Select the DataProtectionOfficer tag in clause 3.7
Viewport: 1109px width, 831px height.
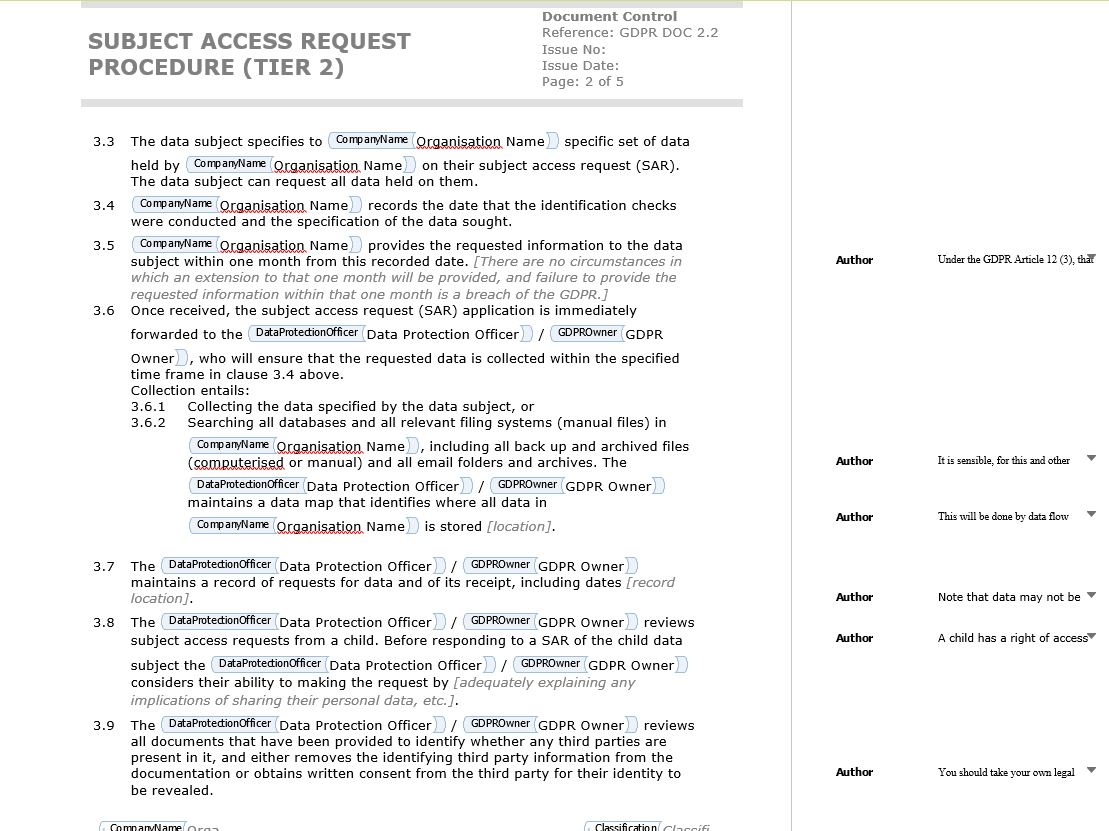click(219, 565)
